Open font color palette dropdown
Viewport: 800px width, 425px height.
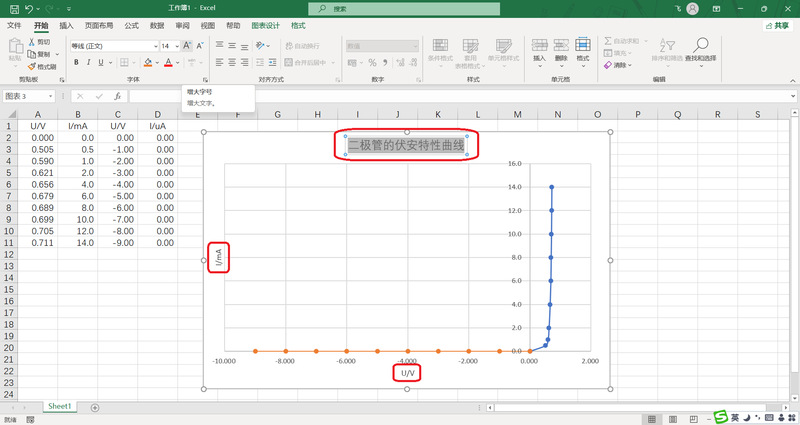(178, 63)
